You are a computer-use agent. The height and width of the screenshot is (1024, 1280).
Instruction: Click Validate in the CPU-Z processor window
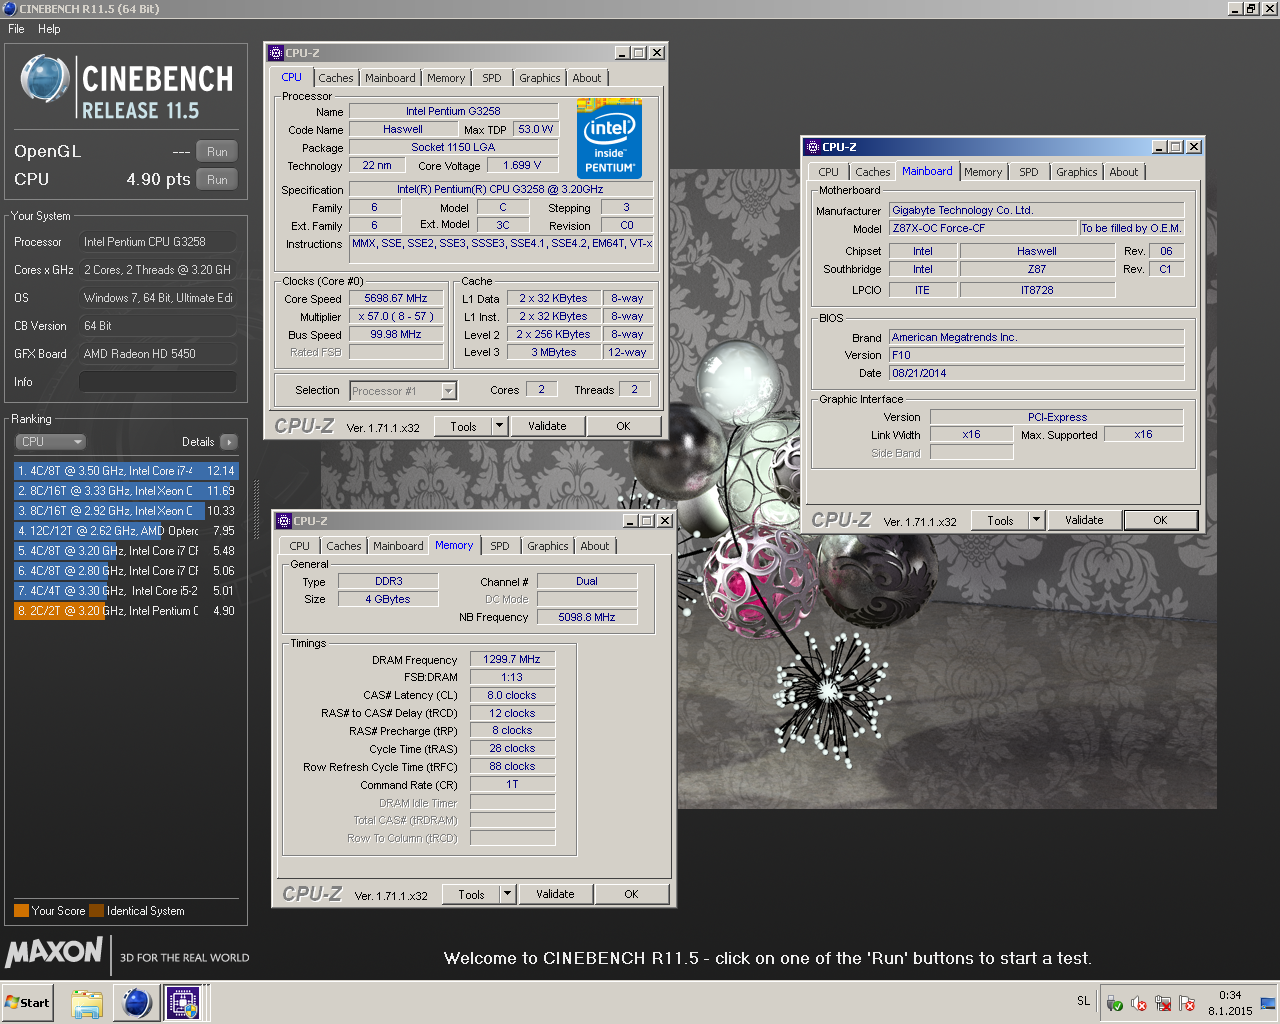547,426
